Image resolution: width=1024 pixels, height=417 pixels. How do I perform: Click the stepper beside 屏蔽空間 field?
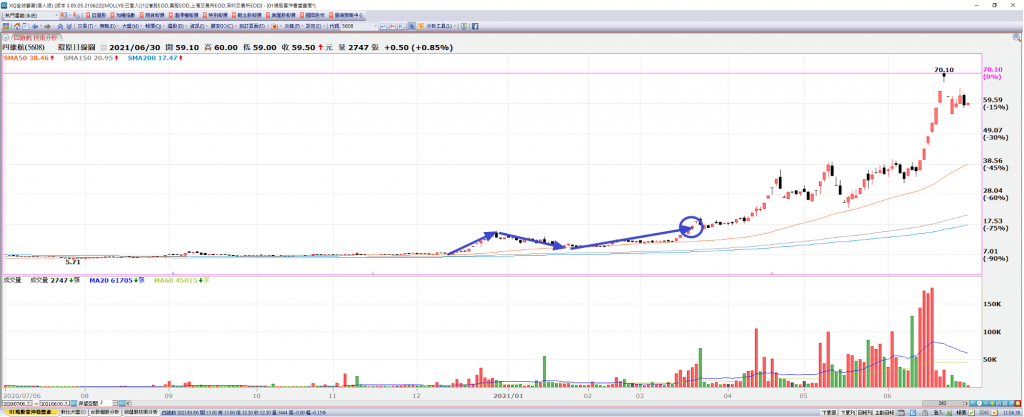[115, 403]
